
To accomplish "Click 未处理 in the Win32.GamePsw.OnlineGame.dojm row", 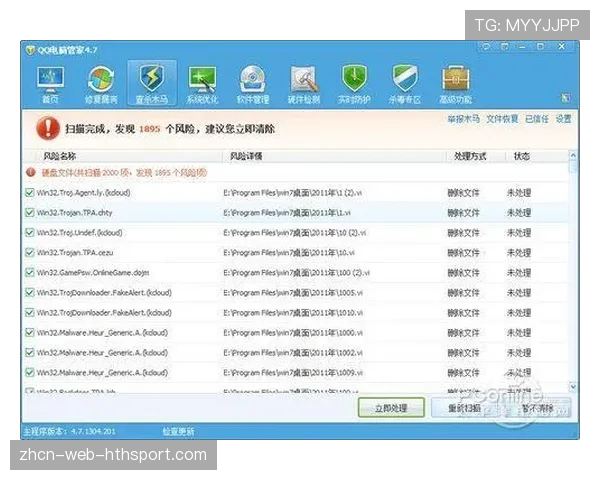I will 519,273.
